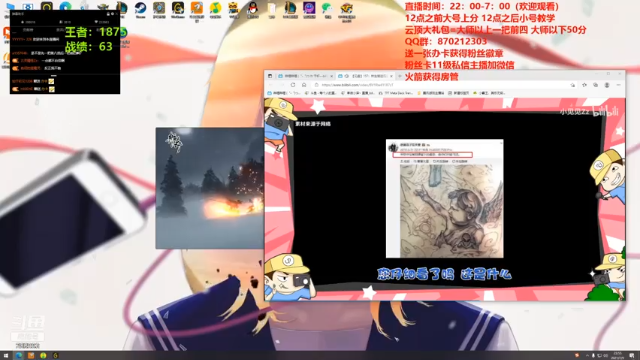Viewport: 640px width, 360px height.
Task: Click the snowy forest fire video frame
Action: coord(209,188)
